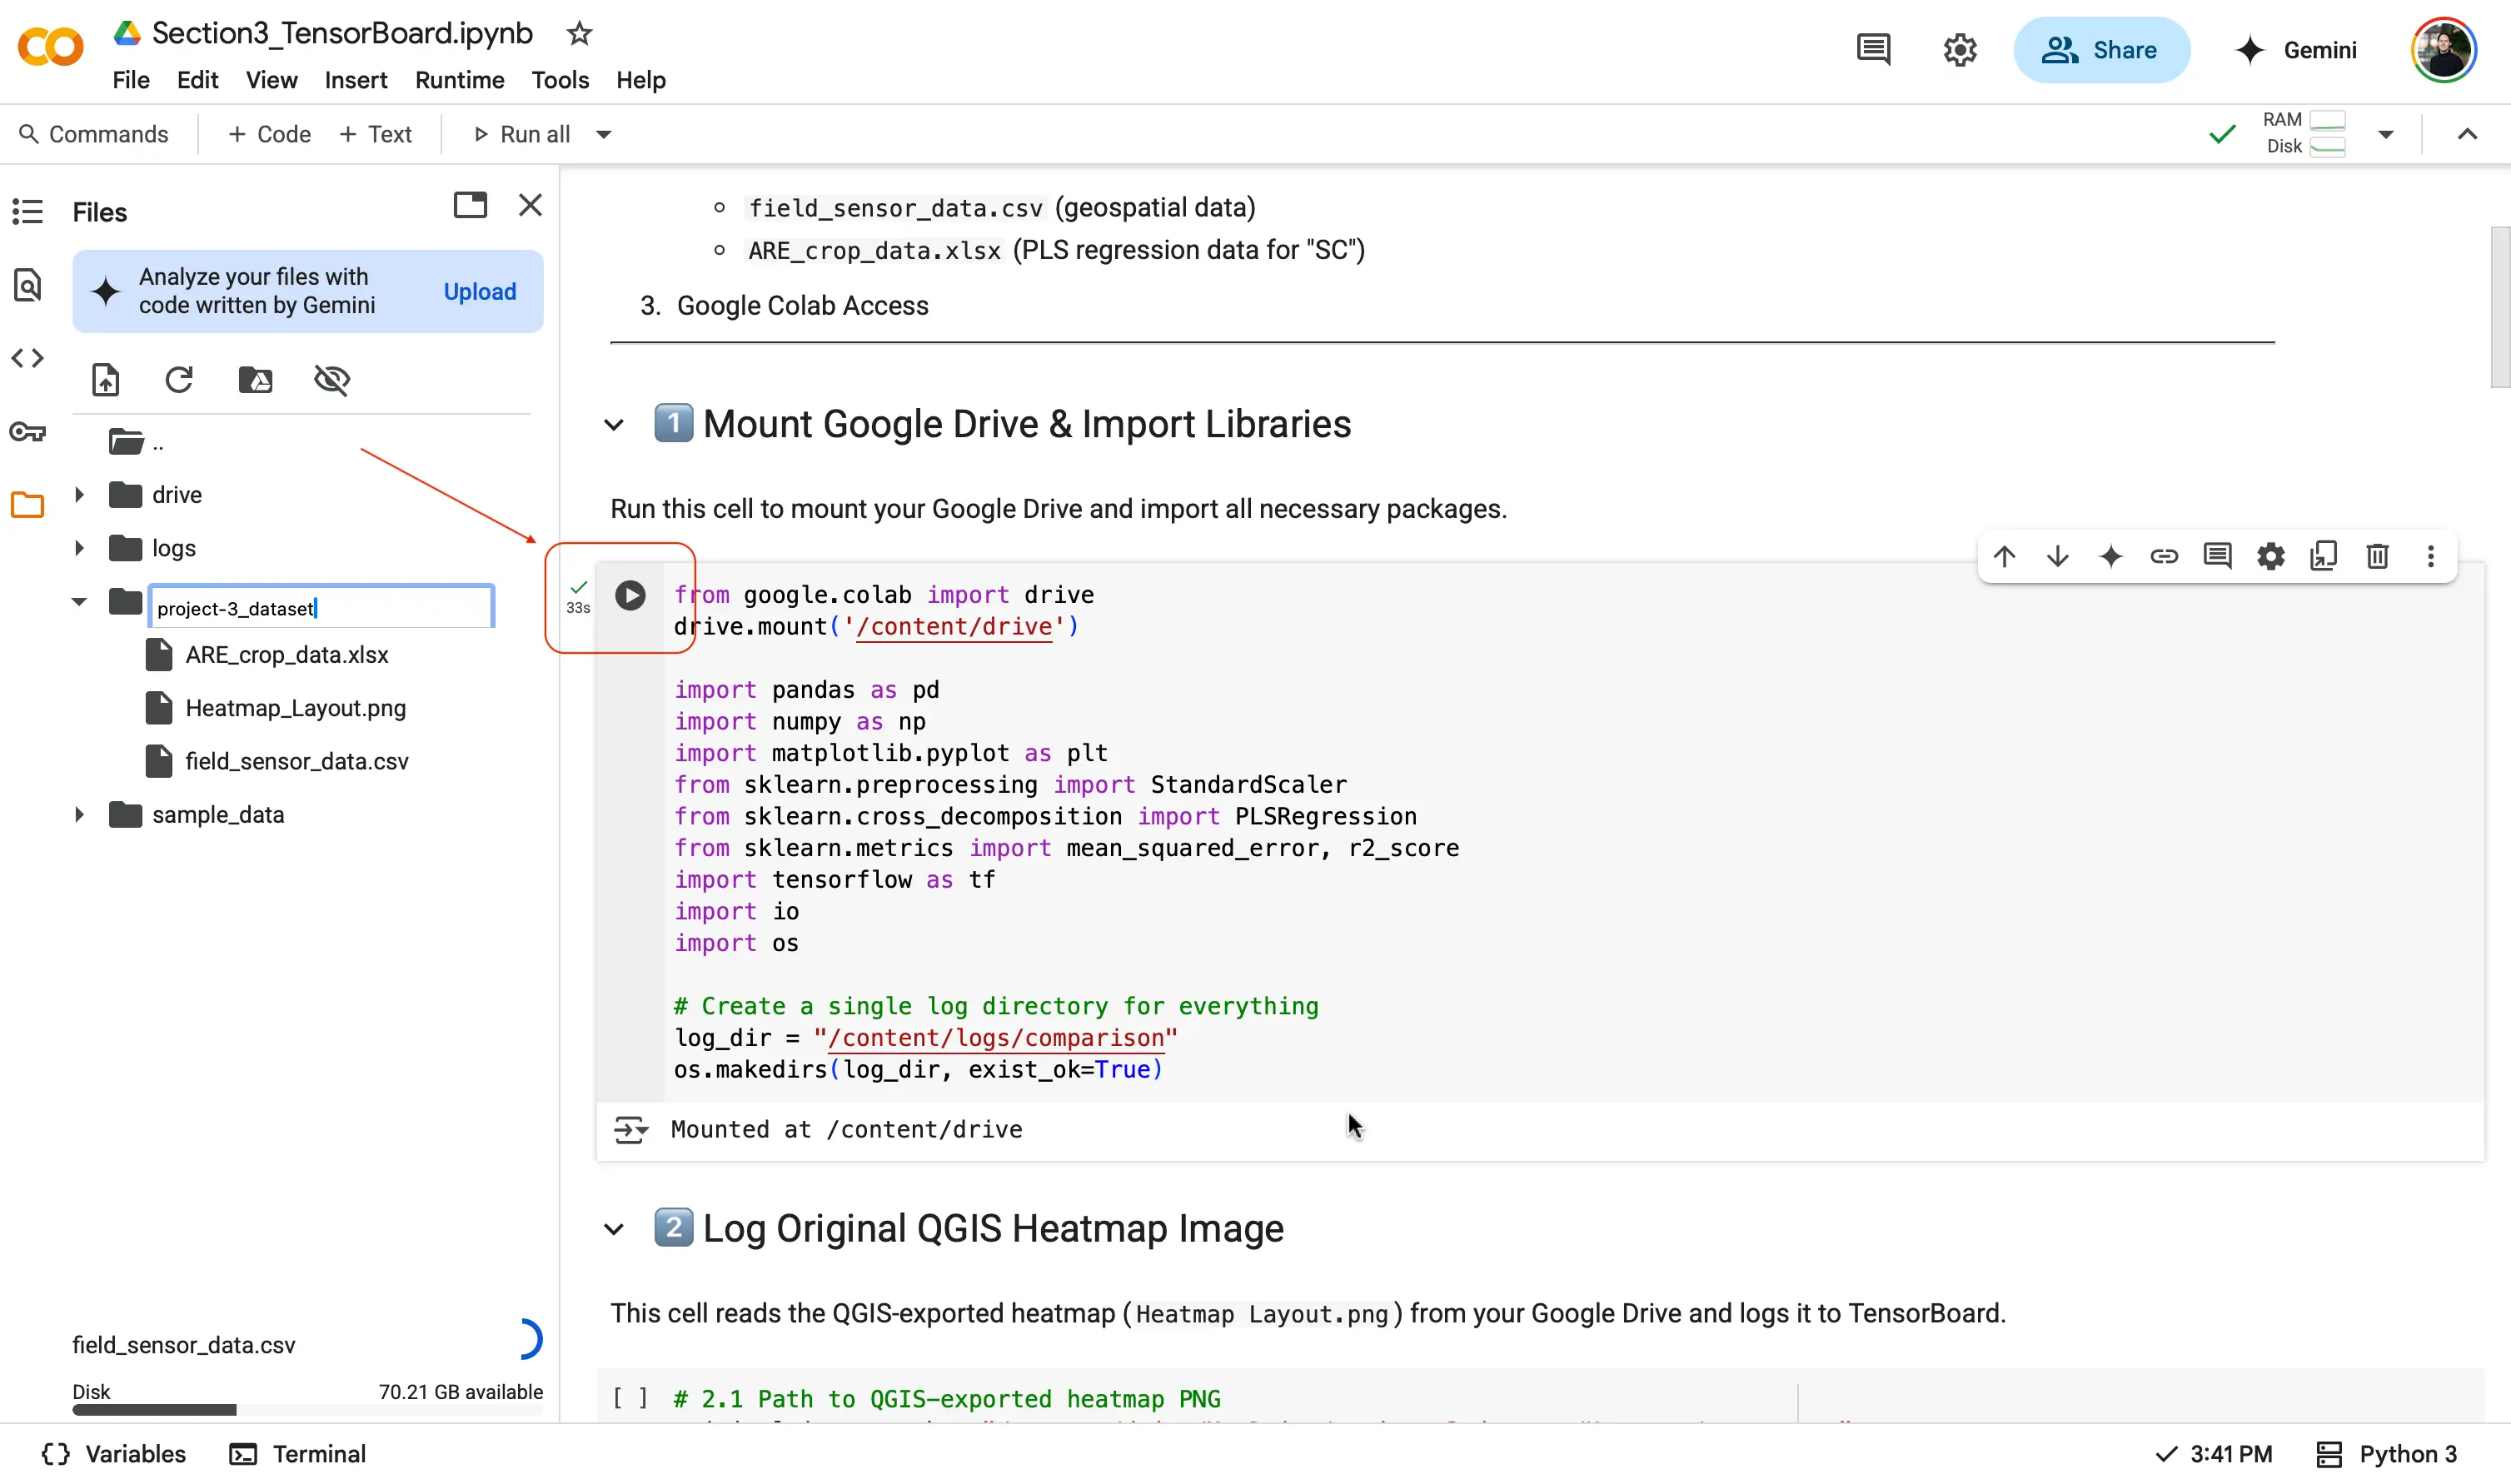Expand the sample_data folder

coord(79,815)
